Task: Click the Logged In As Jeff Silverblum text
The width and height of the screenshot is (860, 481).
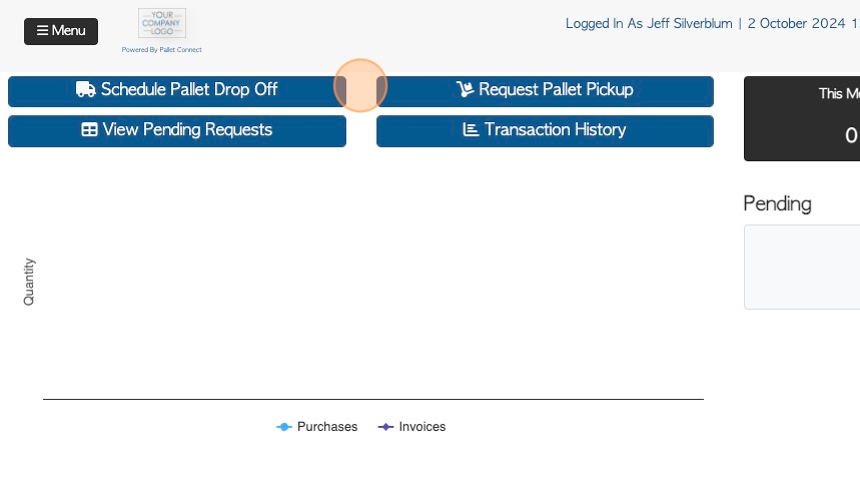Action: [x=649, y=24]
